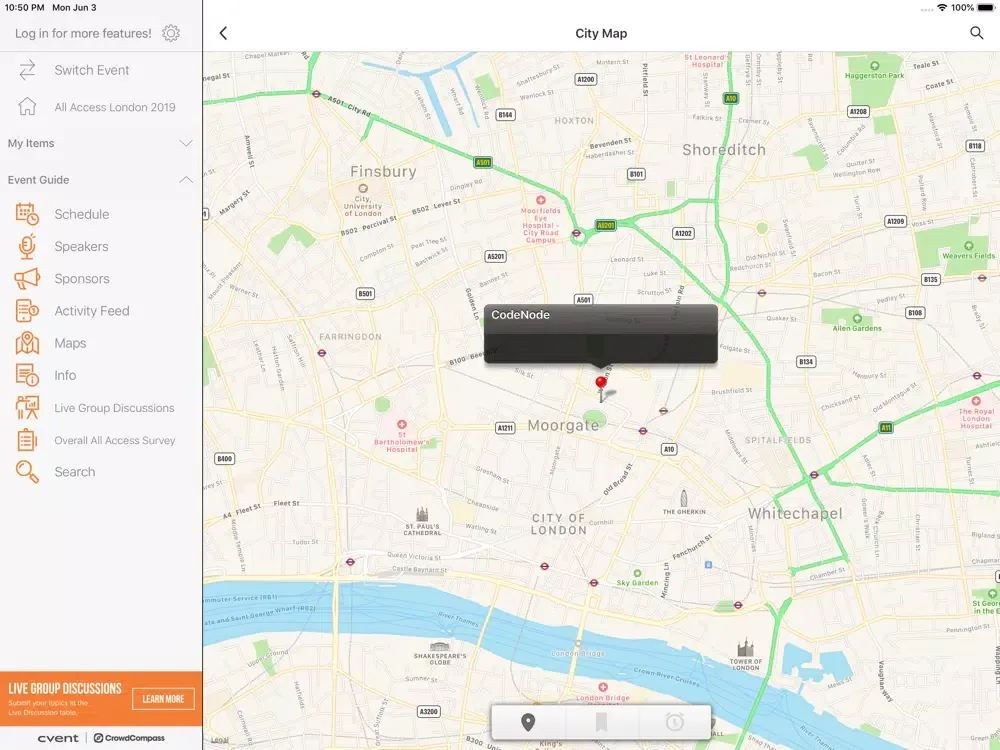
Task: Open the settings gear icon
Action: [x=171, y=33]
